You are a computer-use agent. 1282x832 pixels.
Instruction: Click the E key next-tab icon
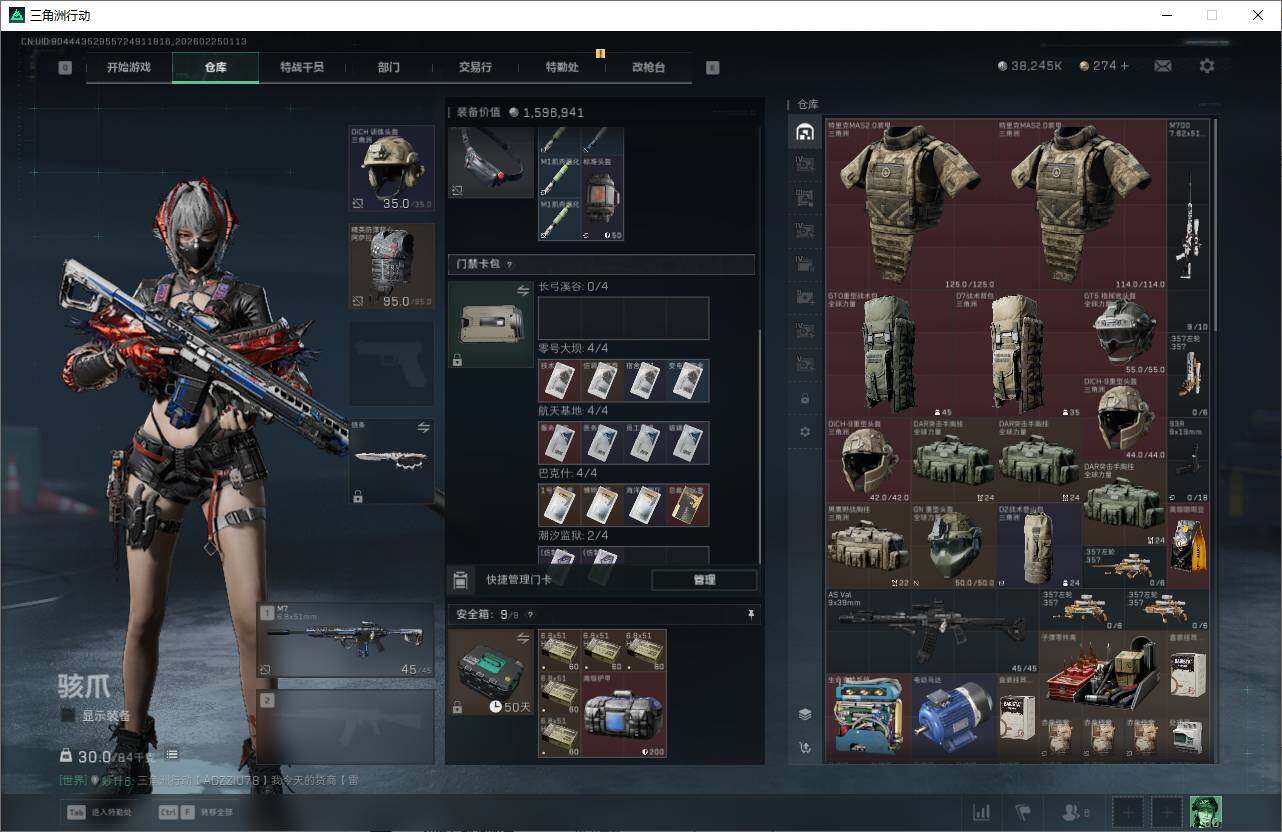pos(712,68)
